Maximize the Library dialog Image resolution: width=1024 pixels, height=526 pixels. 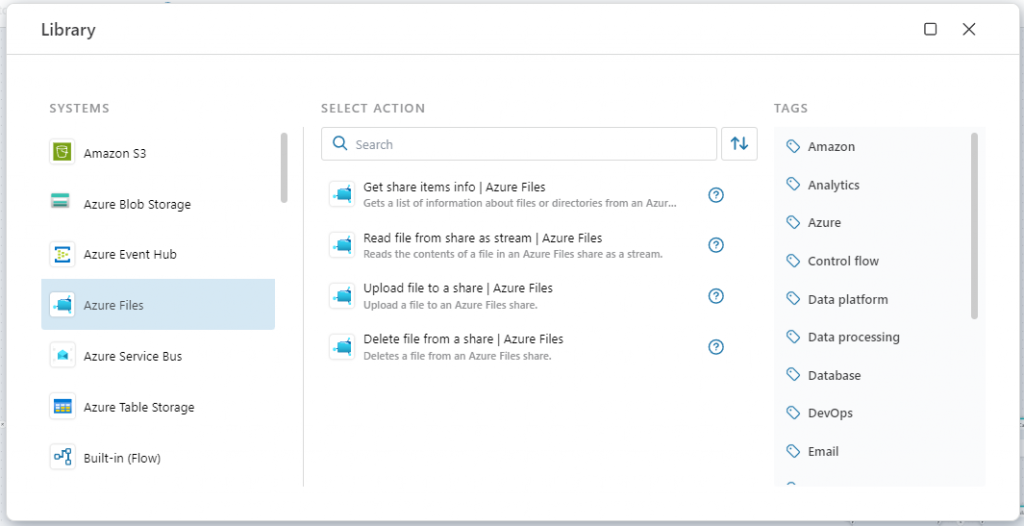[x=931, y=29]
